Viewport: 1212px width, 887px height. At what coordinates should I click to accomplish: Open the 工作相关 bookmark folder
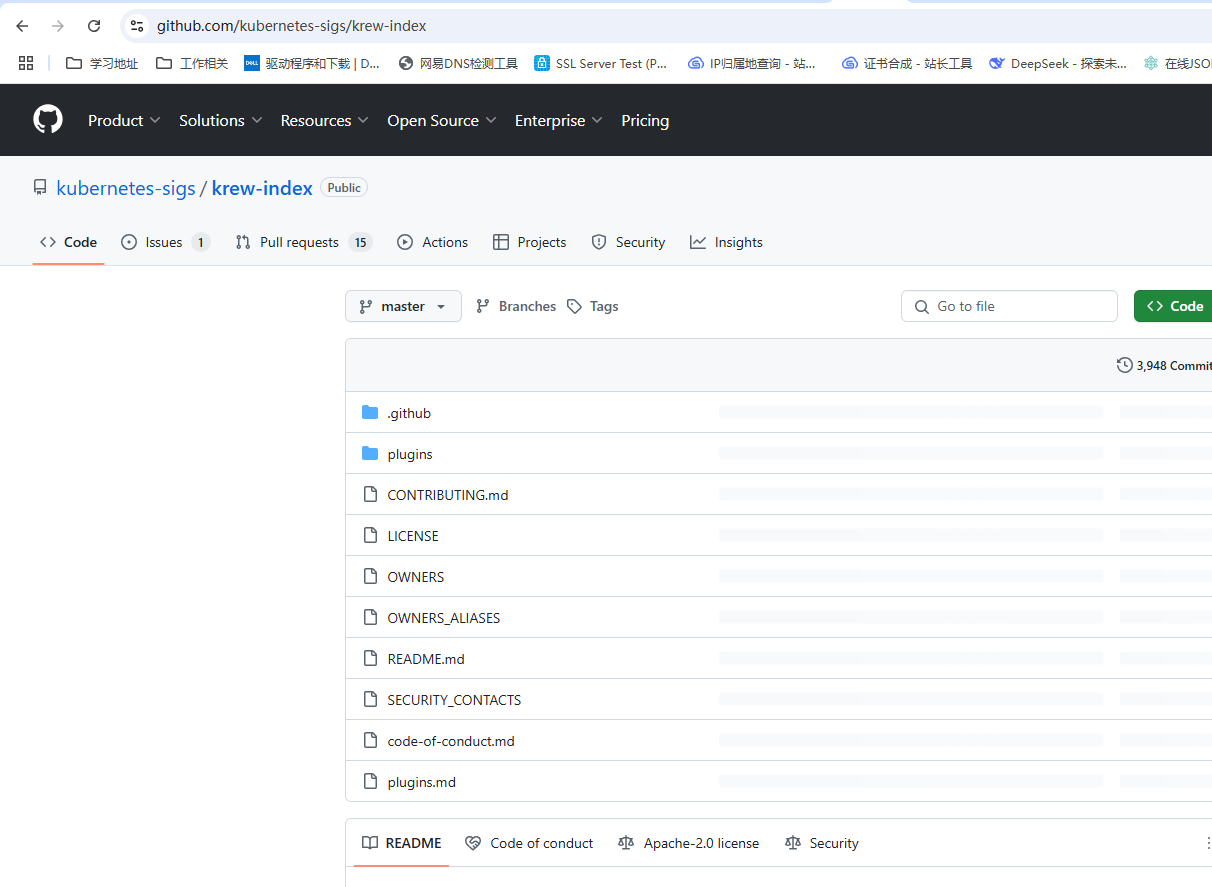[x=192, y=63]
